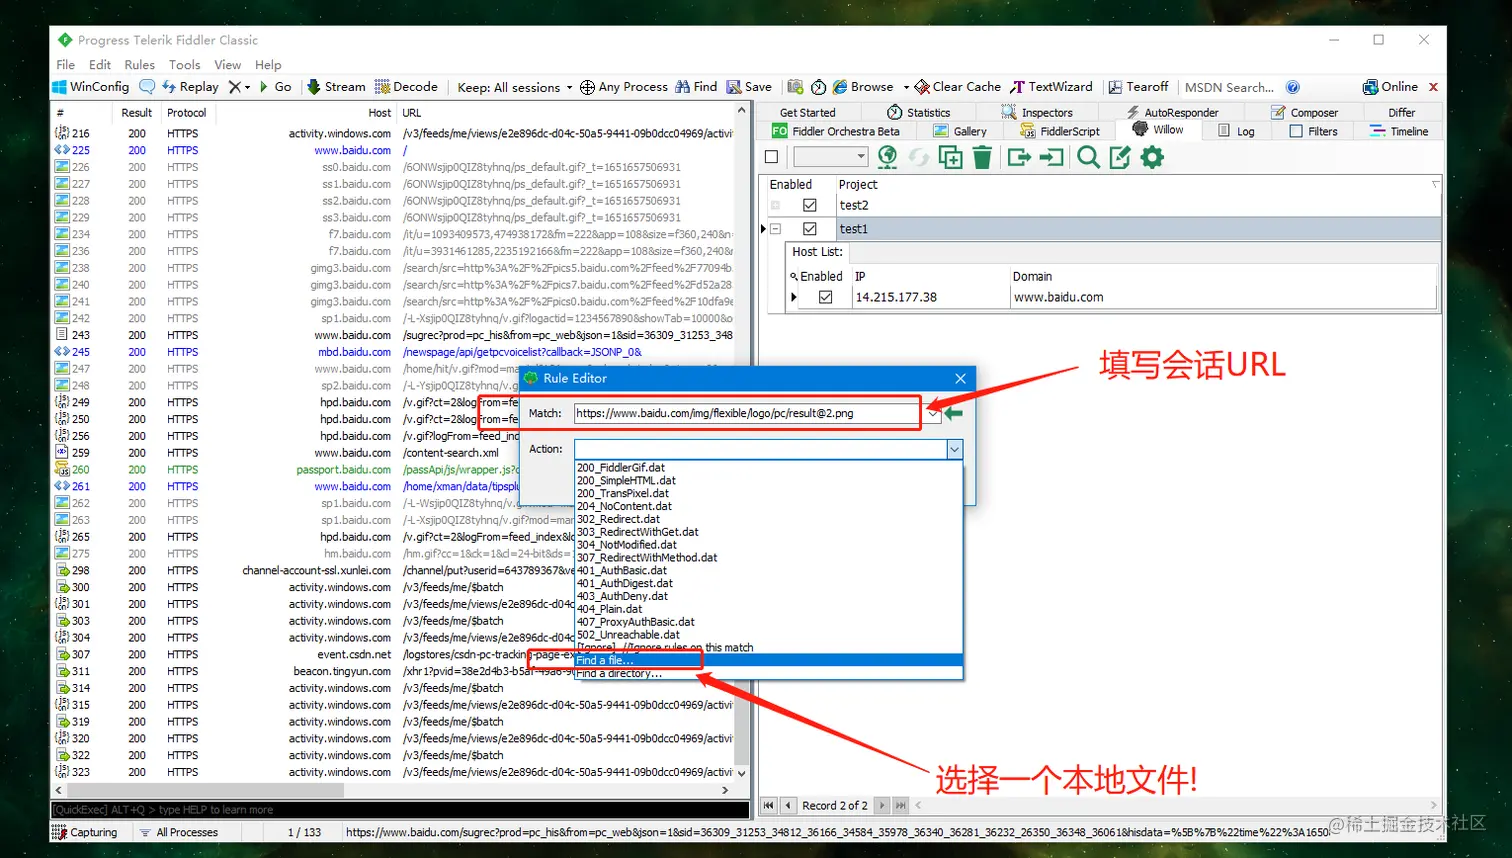
Task: Open the Help menu
Action: (x=268, y=64)
